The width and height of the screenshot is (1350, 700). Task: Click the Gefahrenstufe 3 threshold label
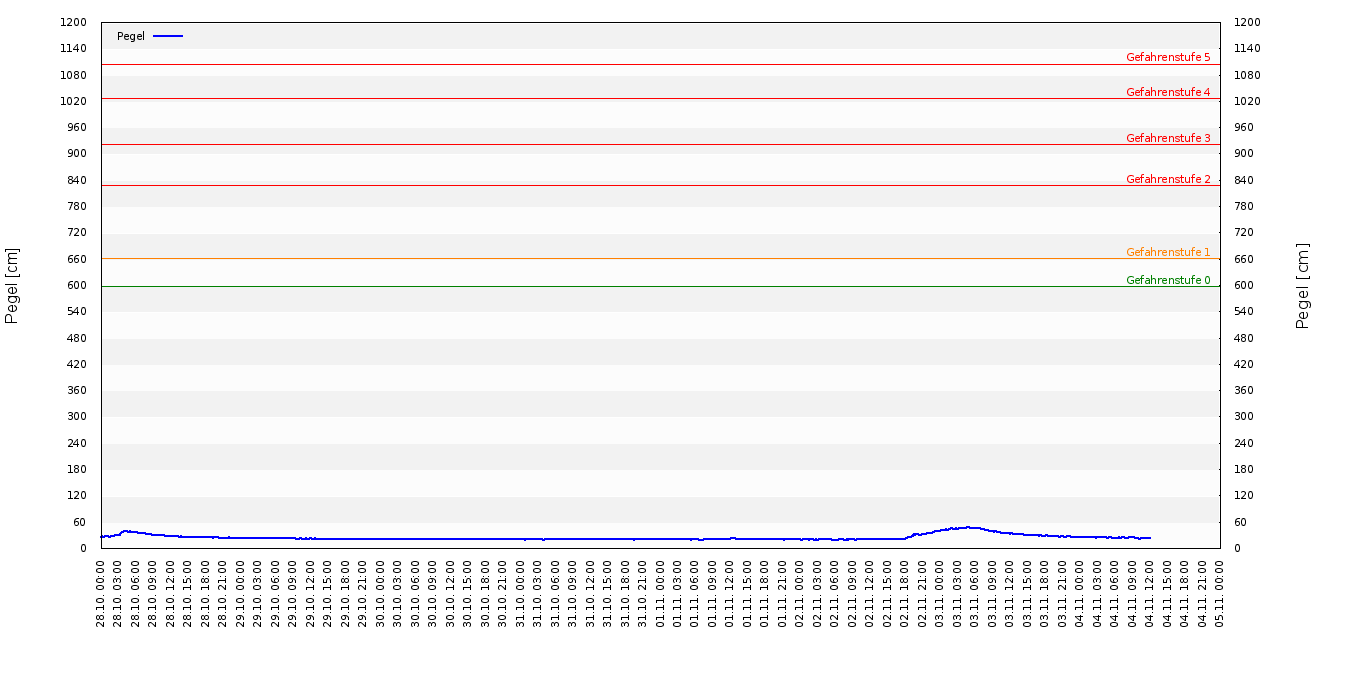coord(1167,138)
